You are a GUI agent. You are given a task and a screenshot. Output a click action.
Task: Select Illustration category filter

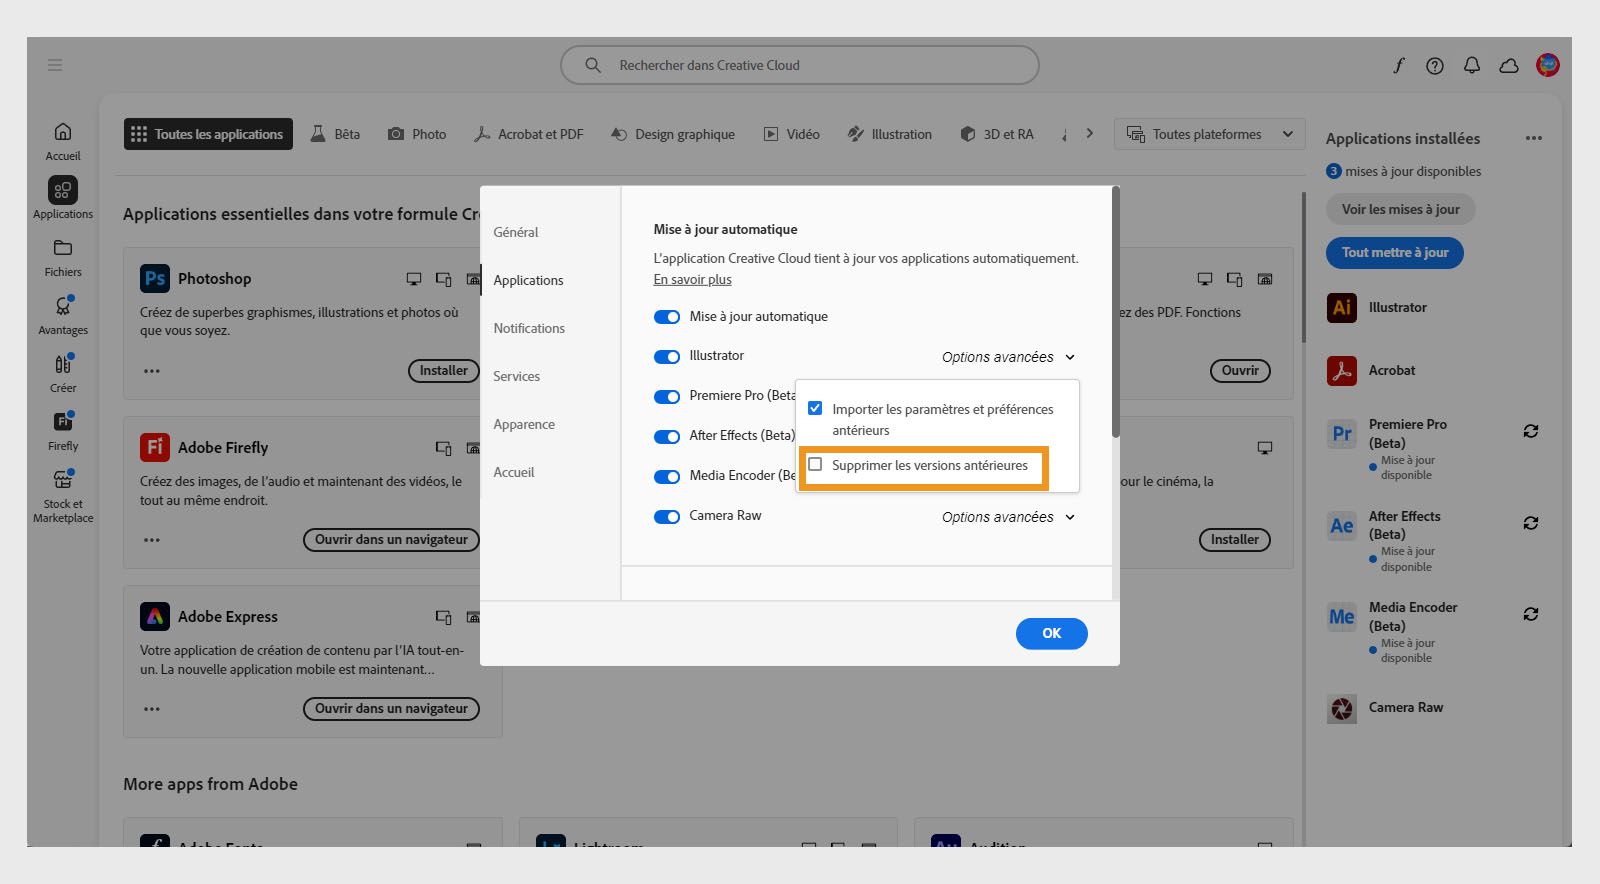pyautogui.click(x=889, y=134)
